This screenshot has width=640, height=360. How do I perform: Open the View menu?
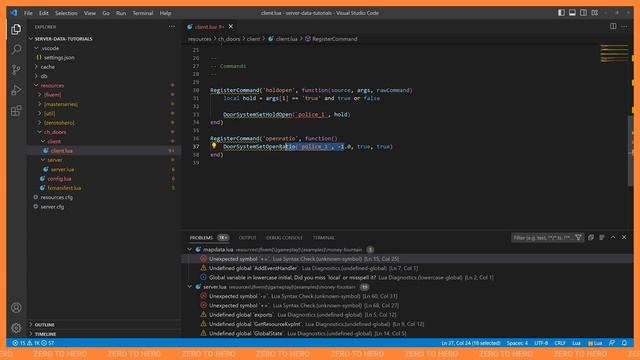click(90, 13)
